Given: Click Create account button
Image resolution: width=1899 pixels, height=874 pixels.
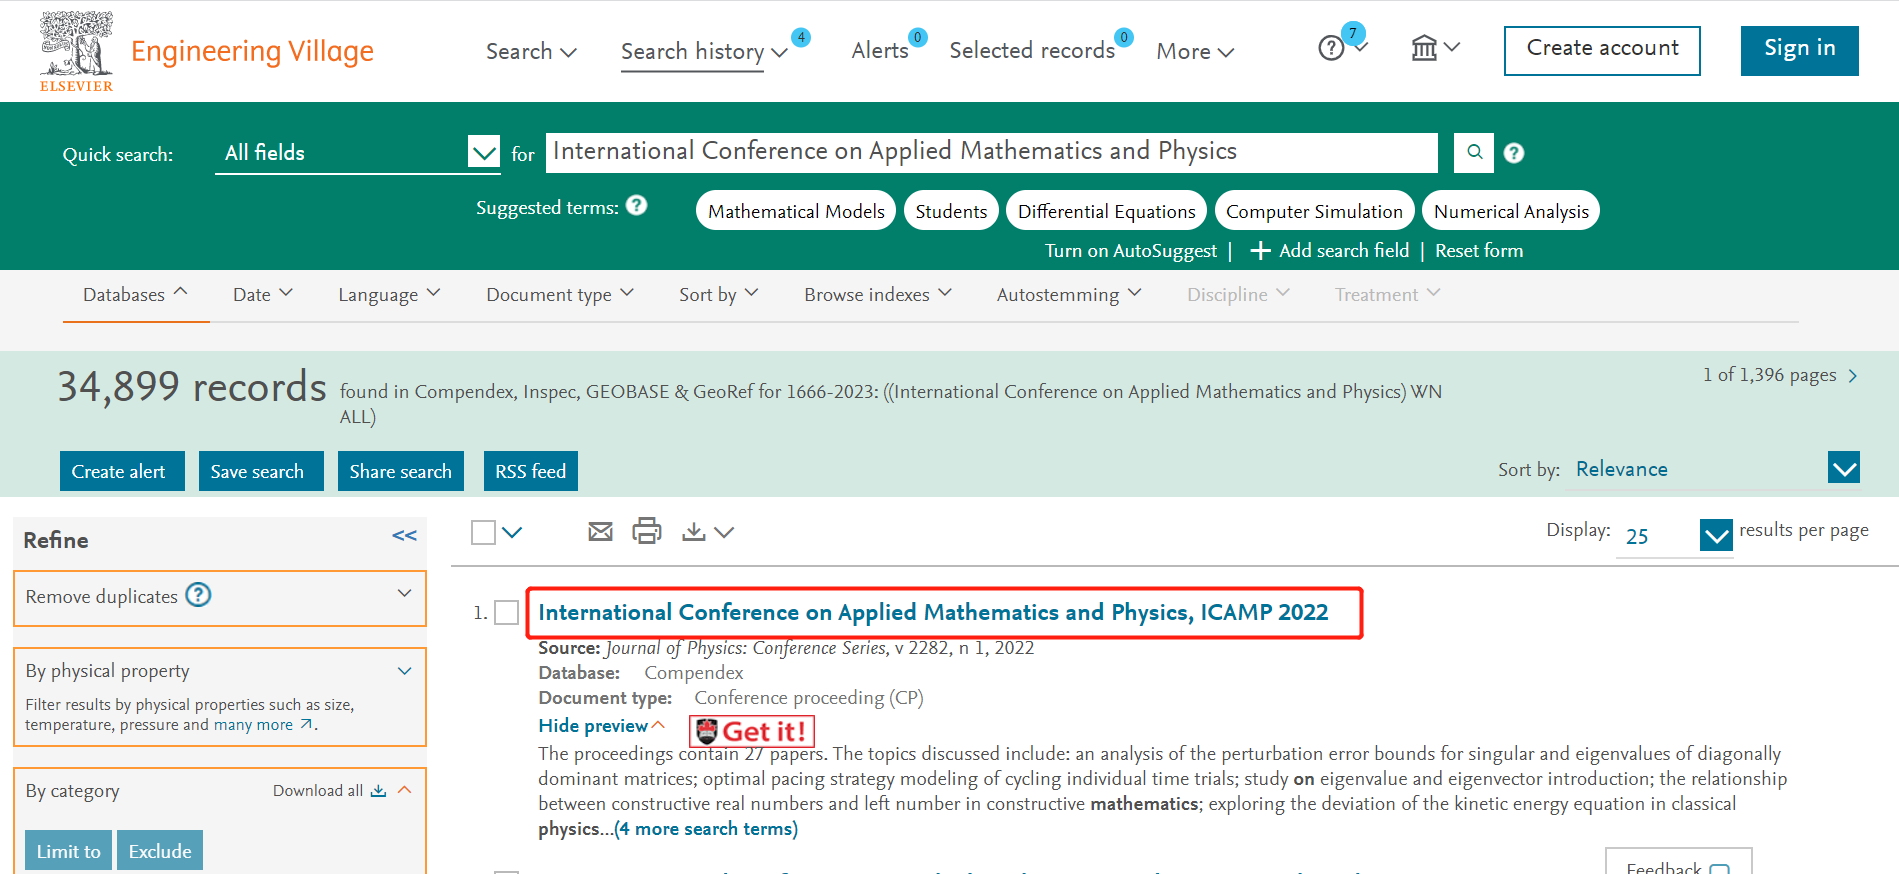Looking at the screenshot, I should click(x=1602, y=50).
